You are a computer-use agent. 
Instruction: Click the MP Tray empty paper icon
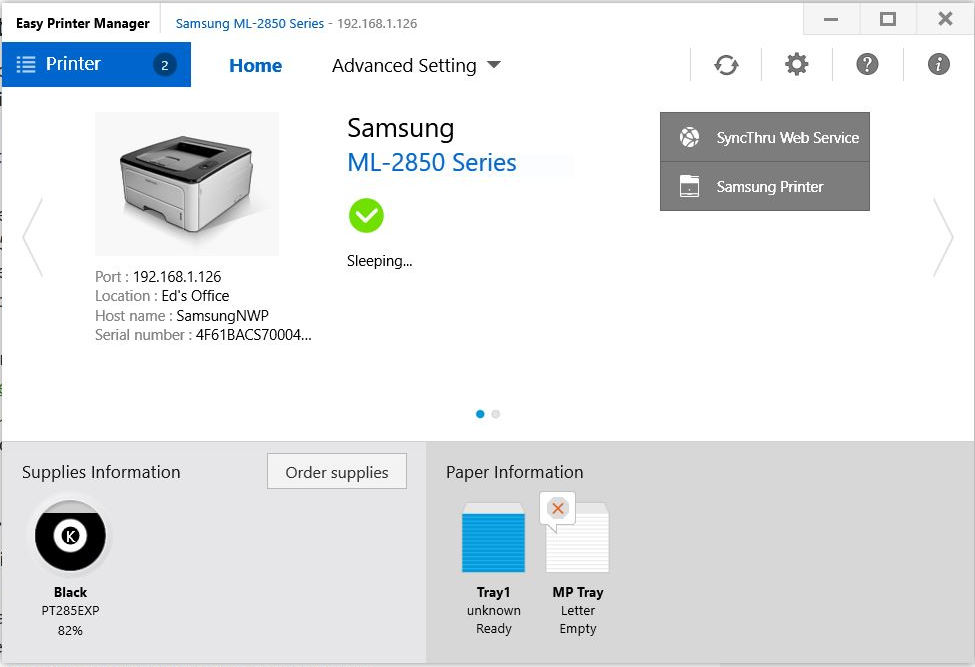[x=577, y=533]
